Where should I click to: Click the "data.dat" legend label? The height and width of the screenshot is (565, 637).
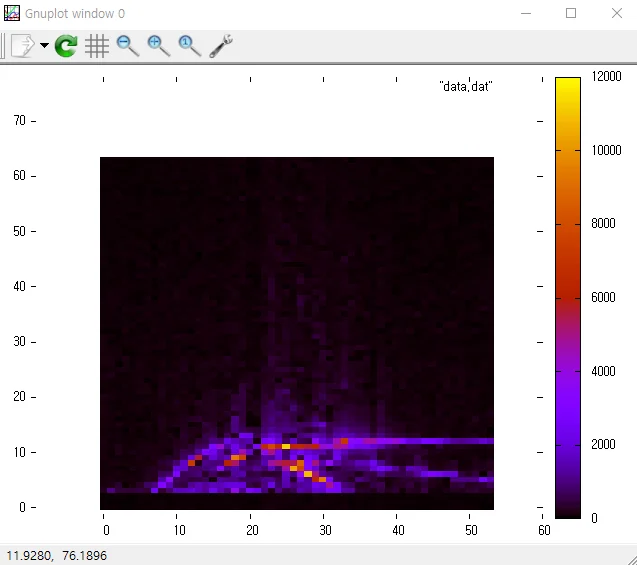(466, 87)
